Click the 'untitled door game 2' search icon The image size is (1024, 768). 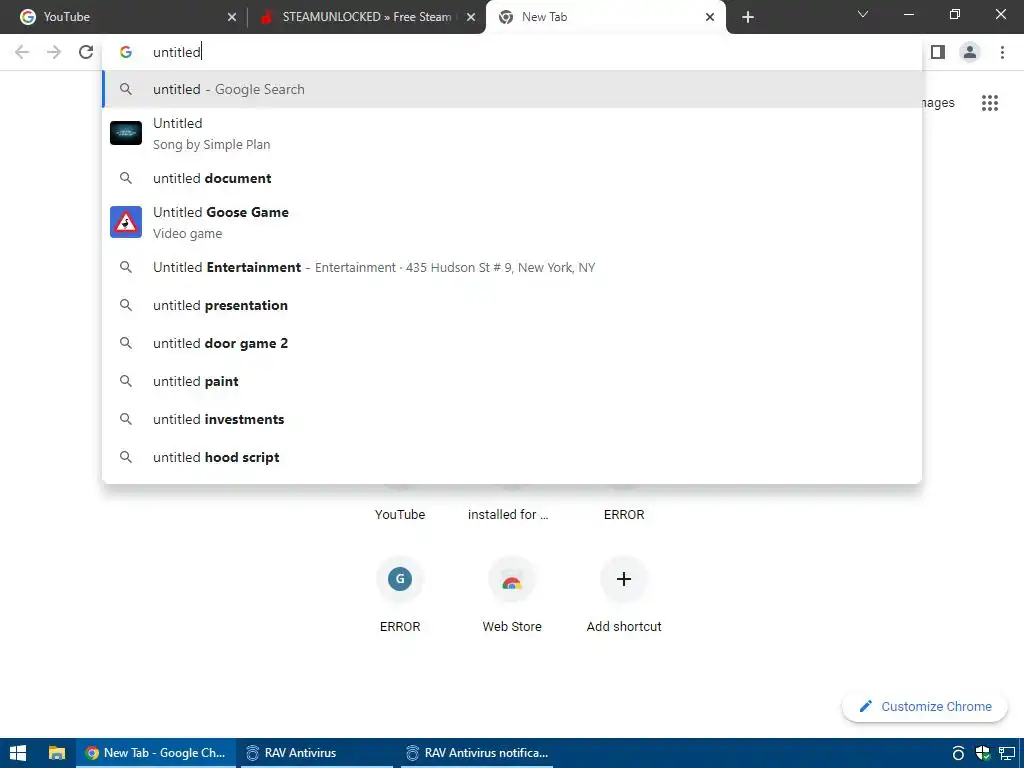tap(126, 343)
